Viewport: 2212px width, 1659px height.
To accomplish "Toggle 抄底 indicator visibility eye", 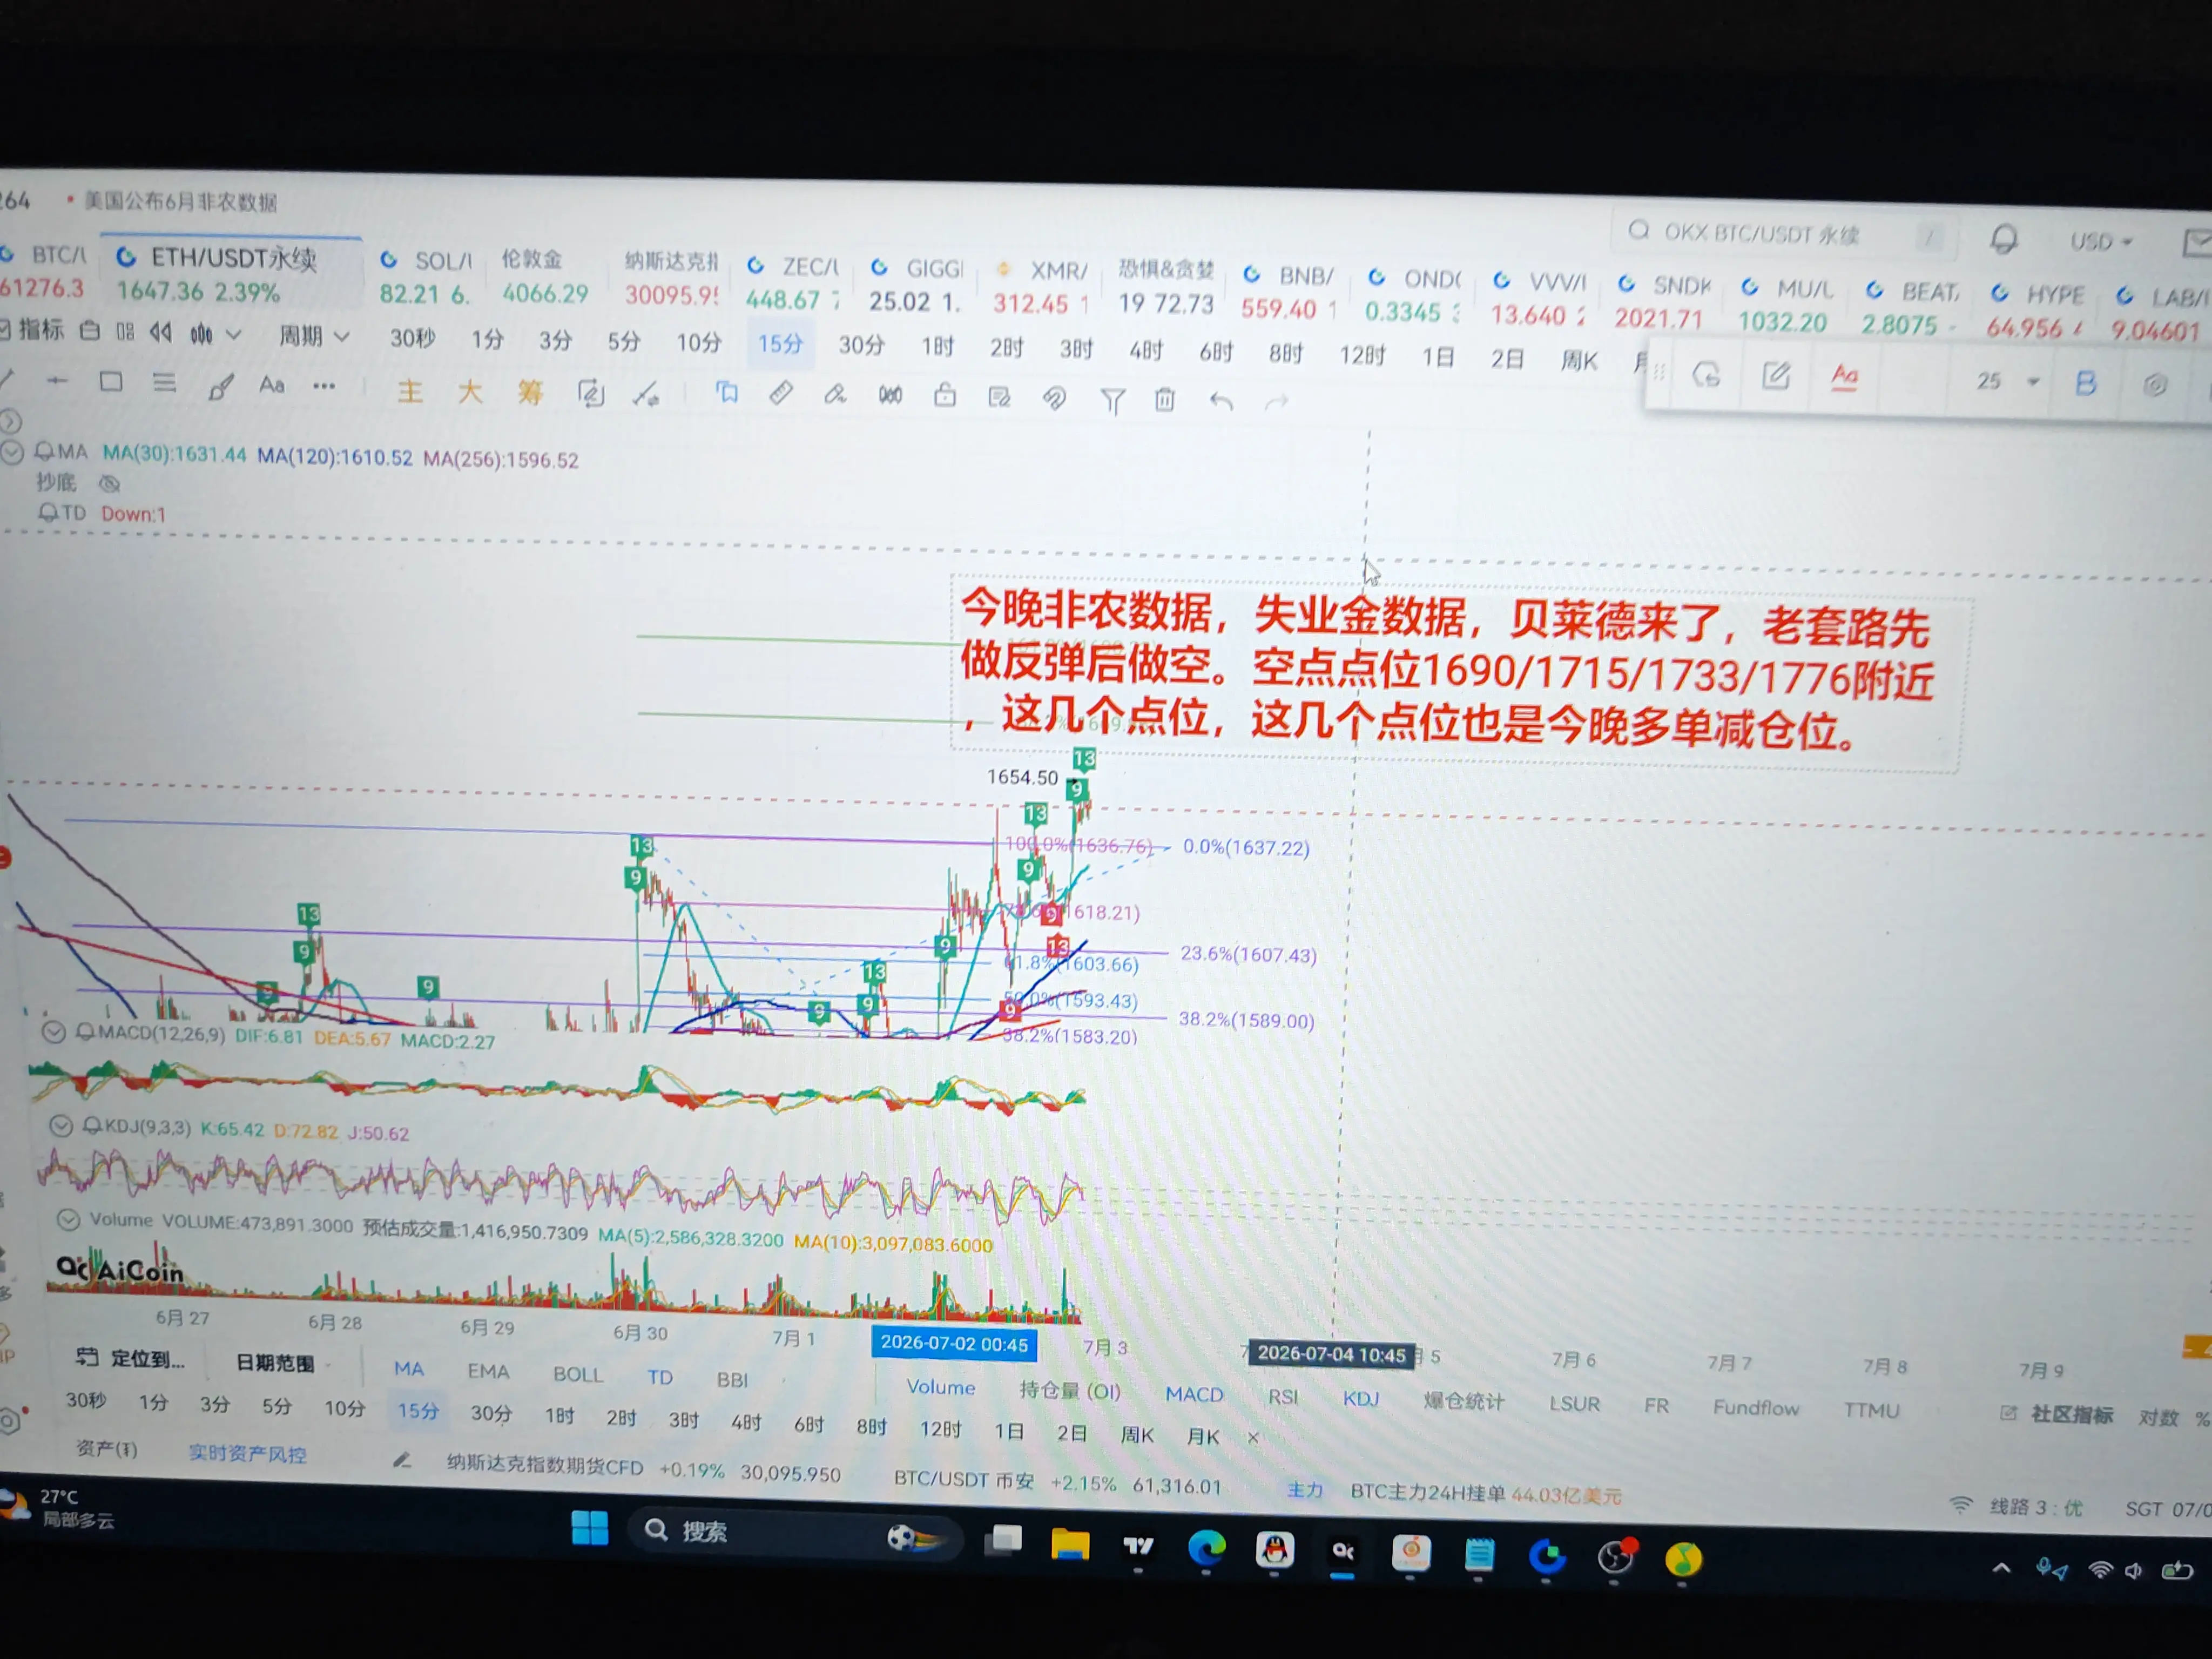I will (109, 484).
